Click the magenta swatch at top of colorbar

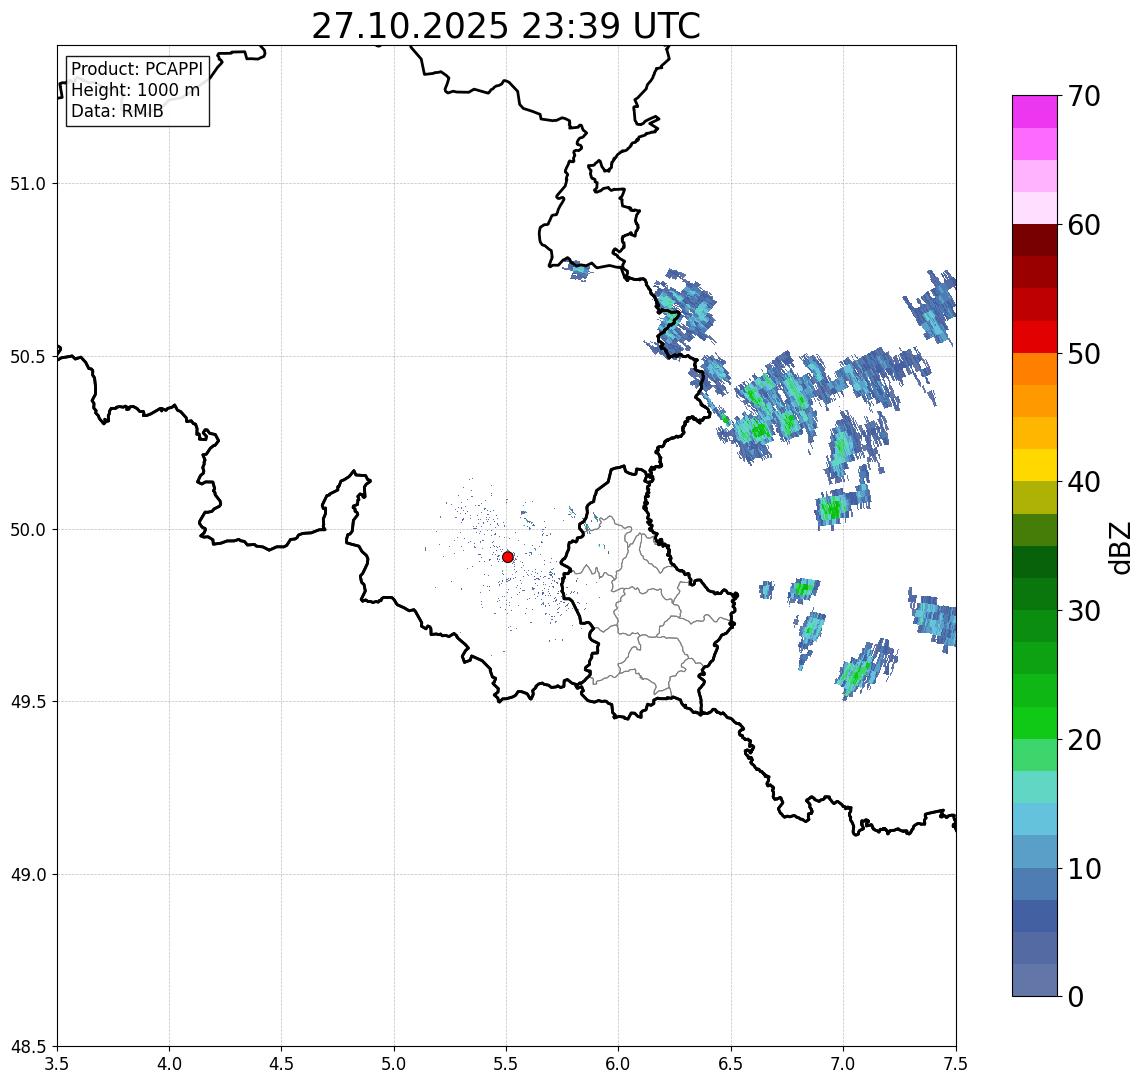pos(1035,112)
